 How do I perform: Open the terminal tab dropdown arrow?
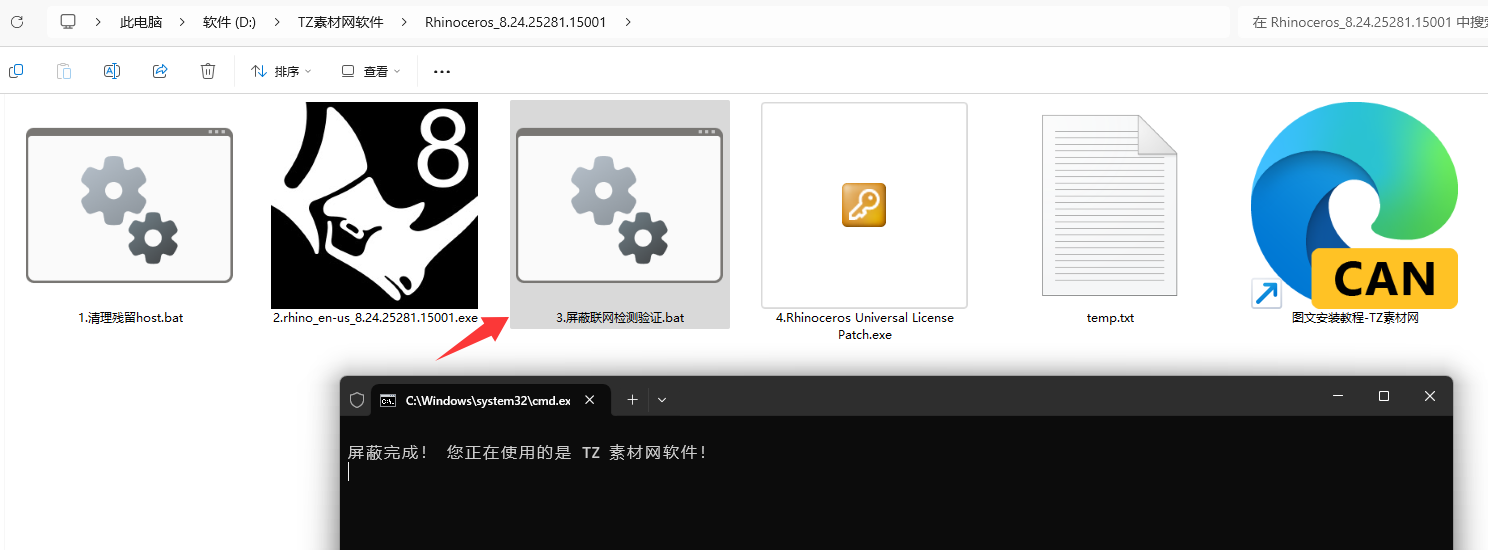pos(662,400)
